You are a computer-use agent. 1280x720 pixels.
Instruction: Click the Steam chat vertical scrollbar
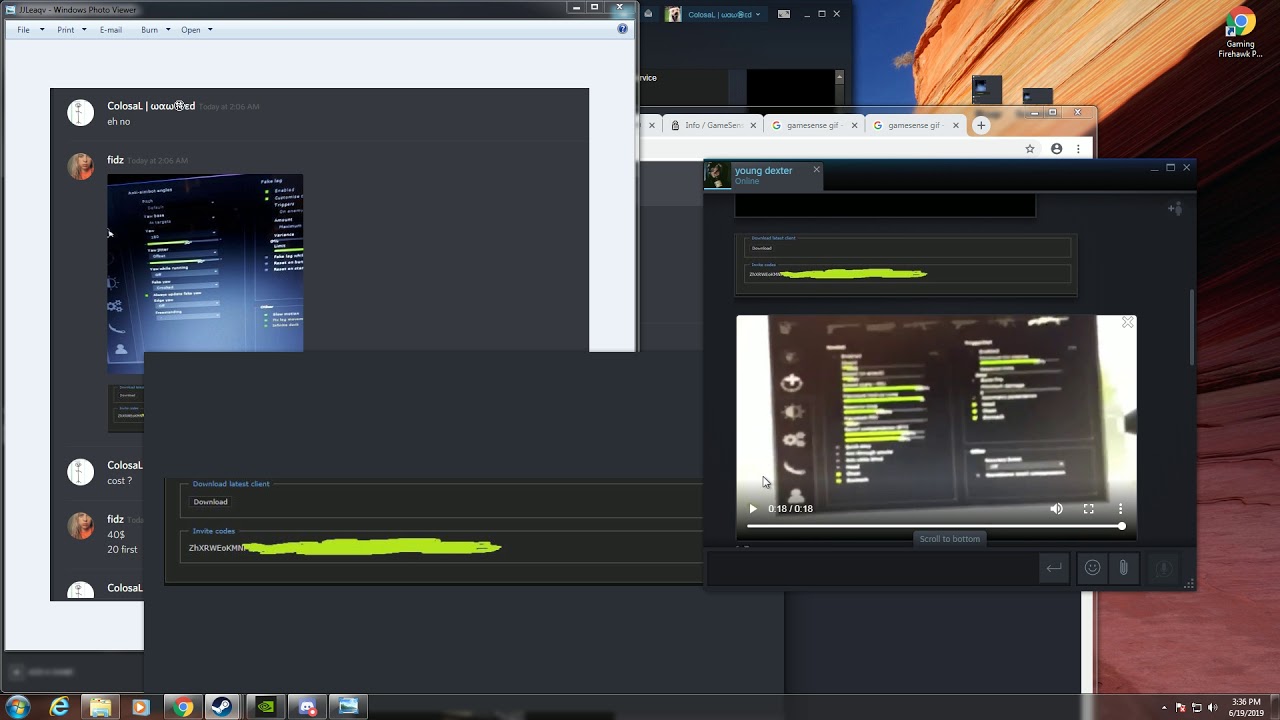[1190, 327]
